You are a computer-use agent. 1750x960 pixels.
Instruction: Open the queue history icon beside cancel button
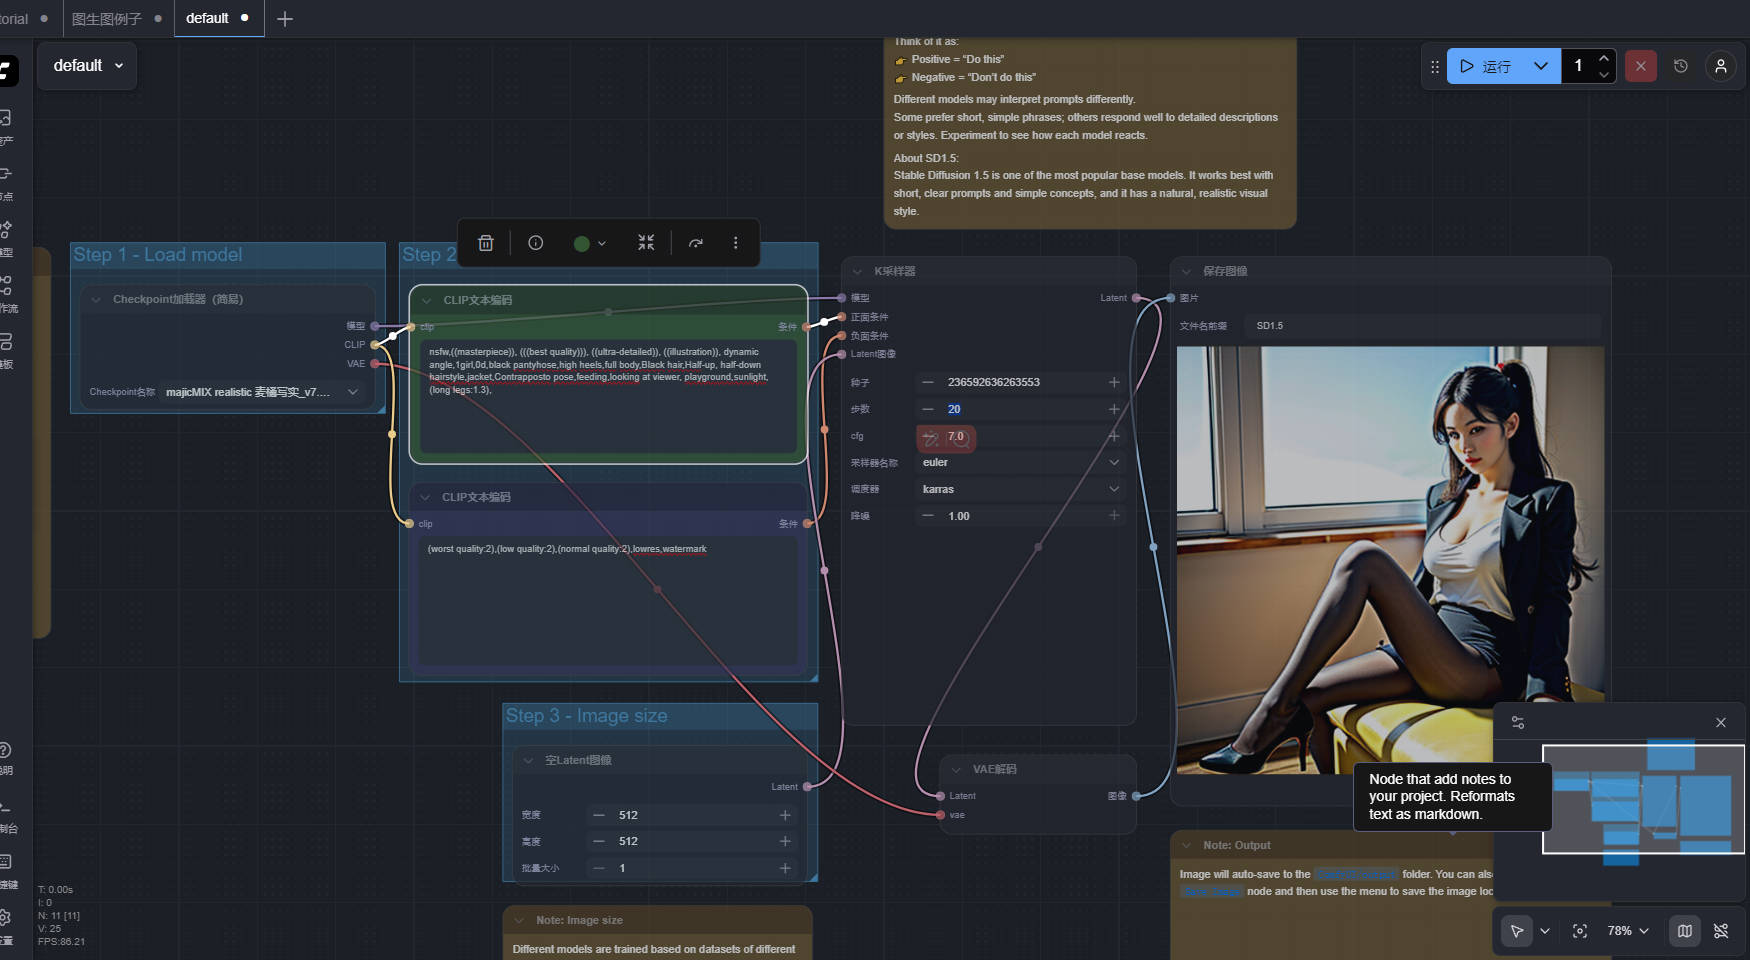pyautogui.click(x=1681, y=66)
